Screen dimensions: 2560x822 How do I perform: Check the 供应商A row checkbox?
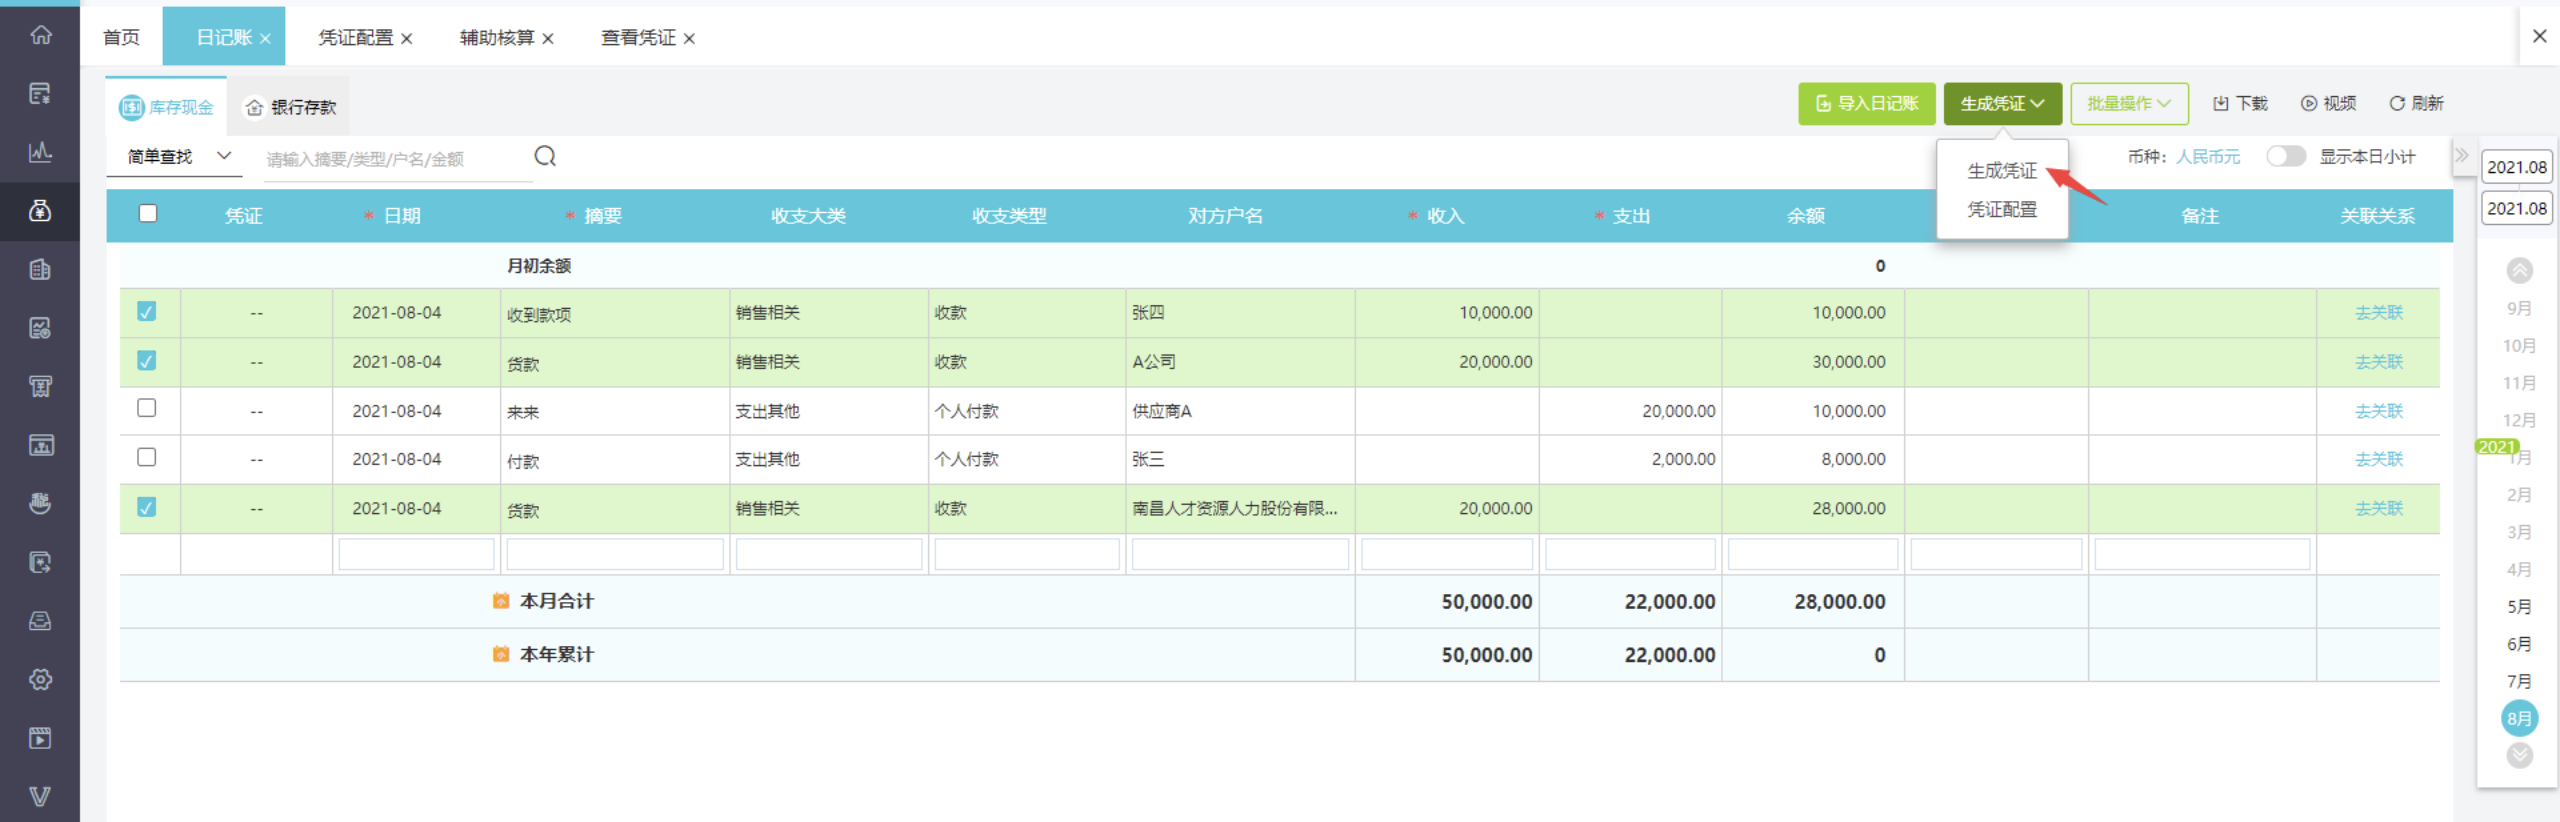(147, 408)
